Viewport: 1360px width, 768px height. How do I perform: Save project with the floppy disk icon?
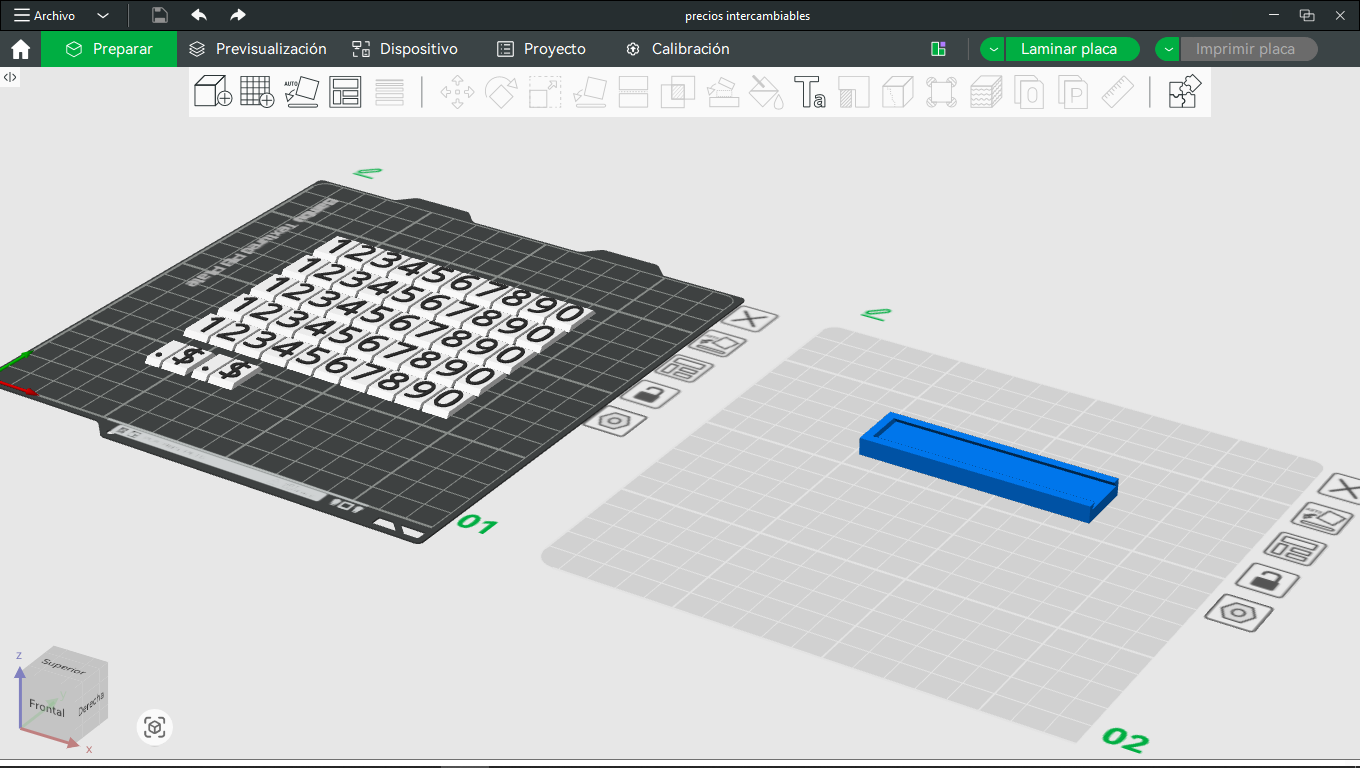[160, 15]
